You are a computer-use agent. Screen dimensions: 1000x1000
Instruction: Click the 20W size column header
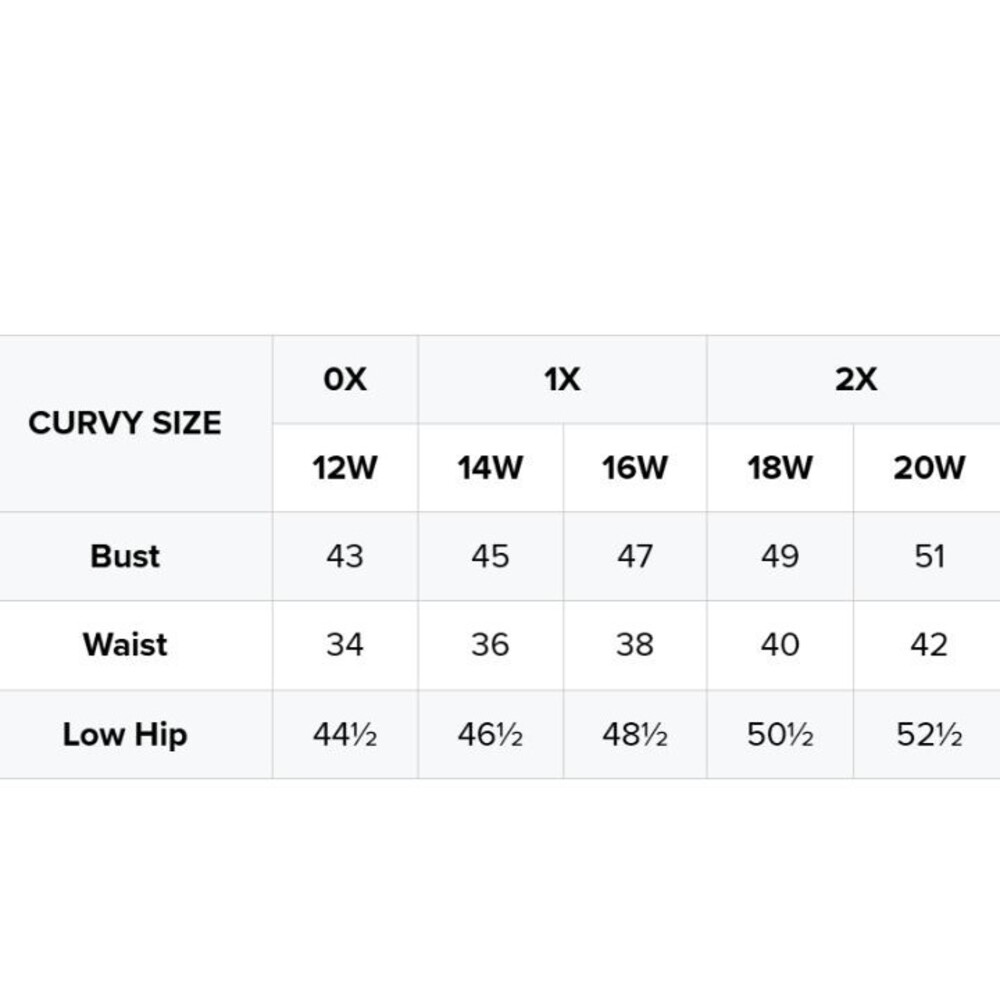click(929, 467)
